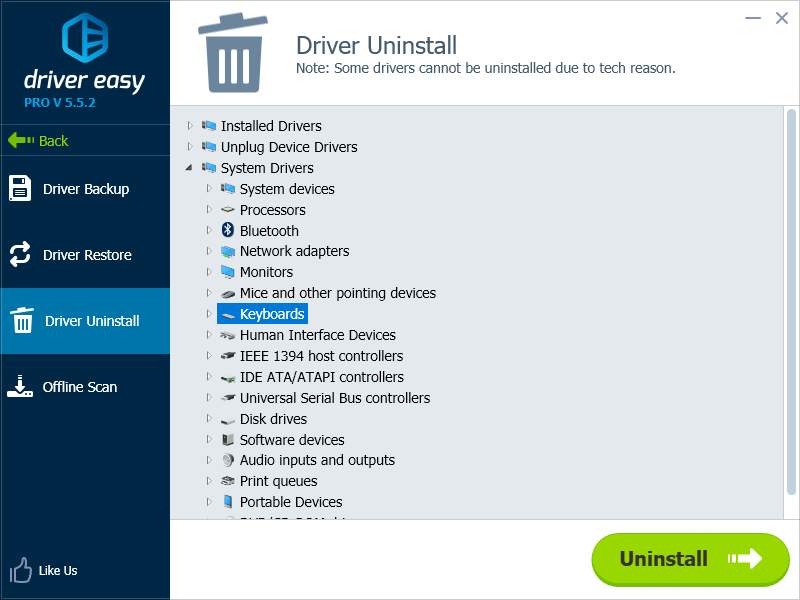Click the Monitors device icon
800x600 pixels.
229,272
